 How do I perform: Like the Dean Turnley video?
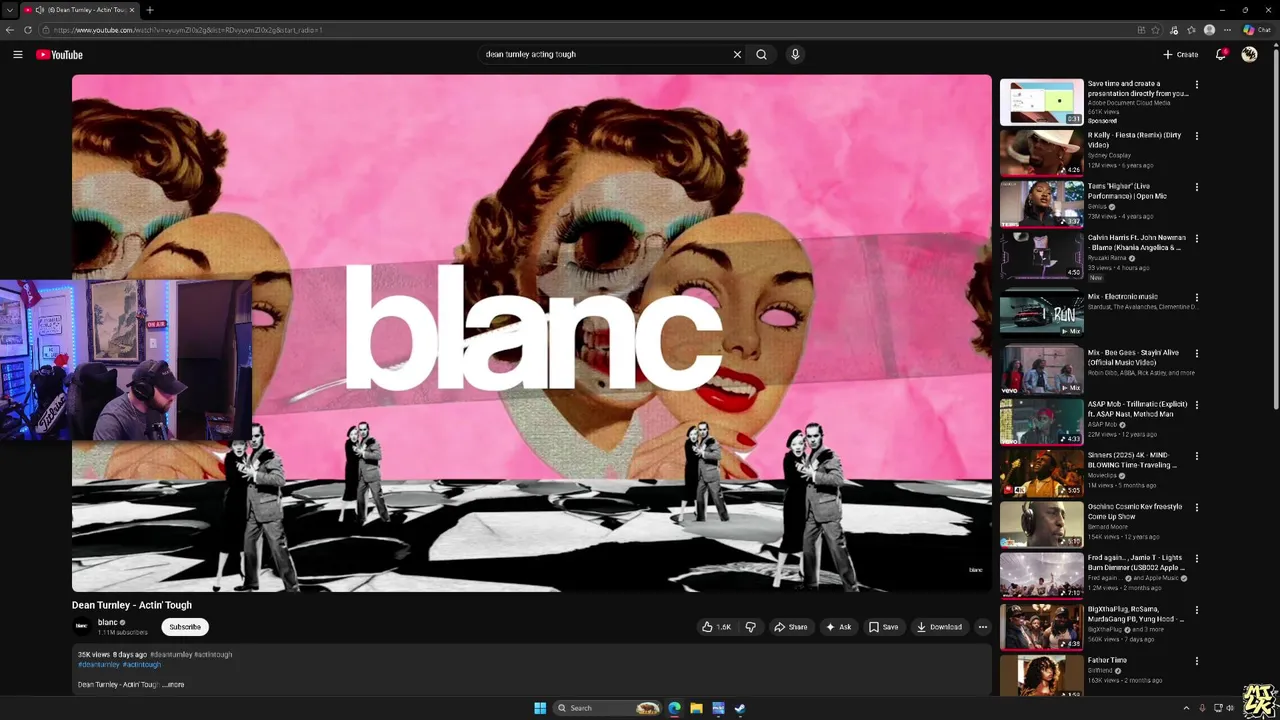716,627
